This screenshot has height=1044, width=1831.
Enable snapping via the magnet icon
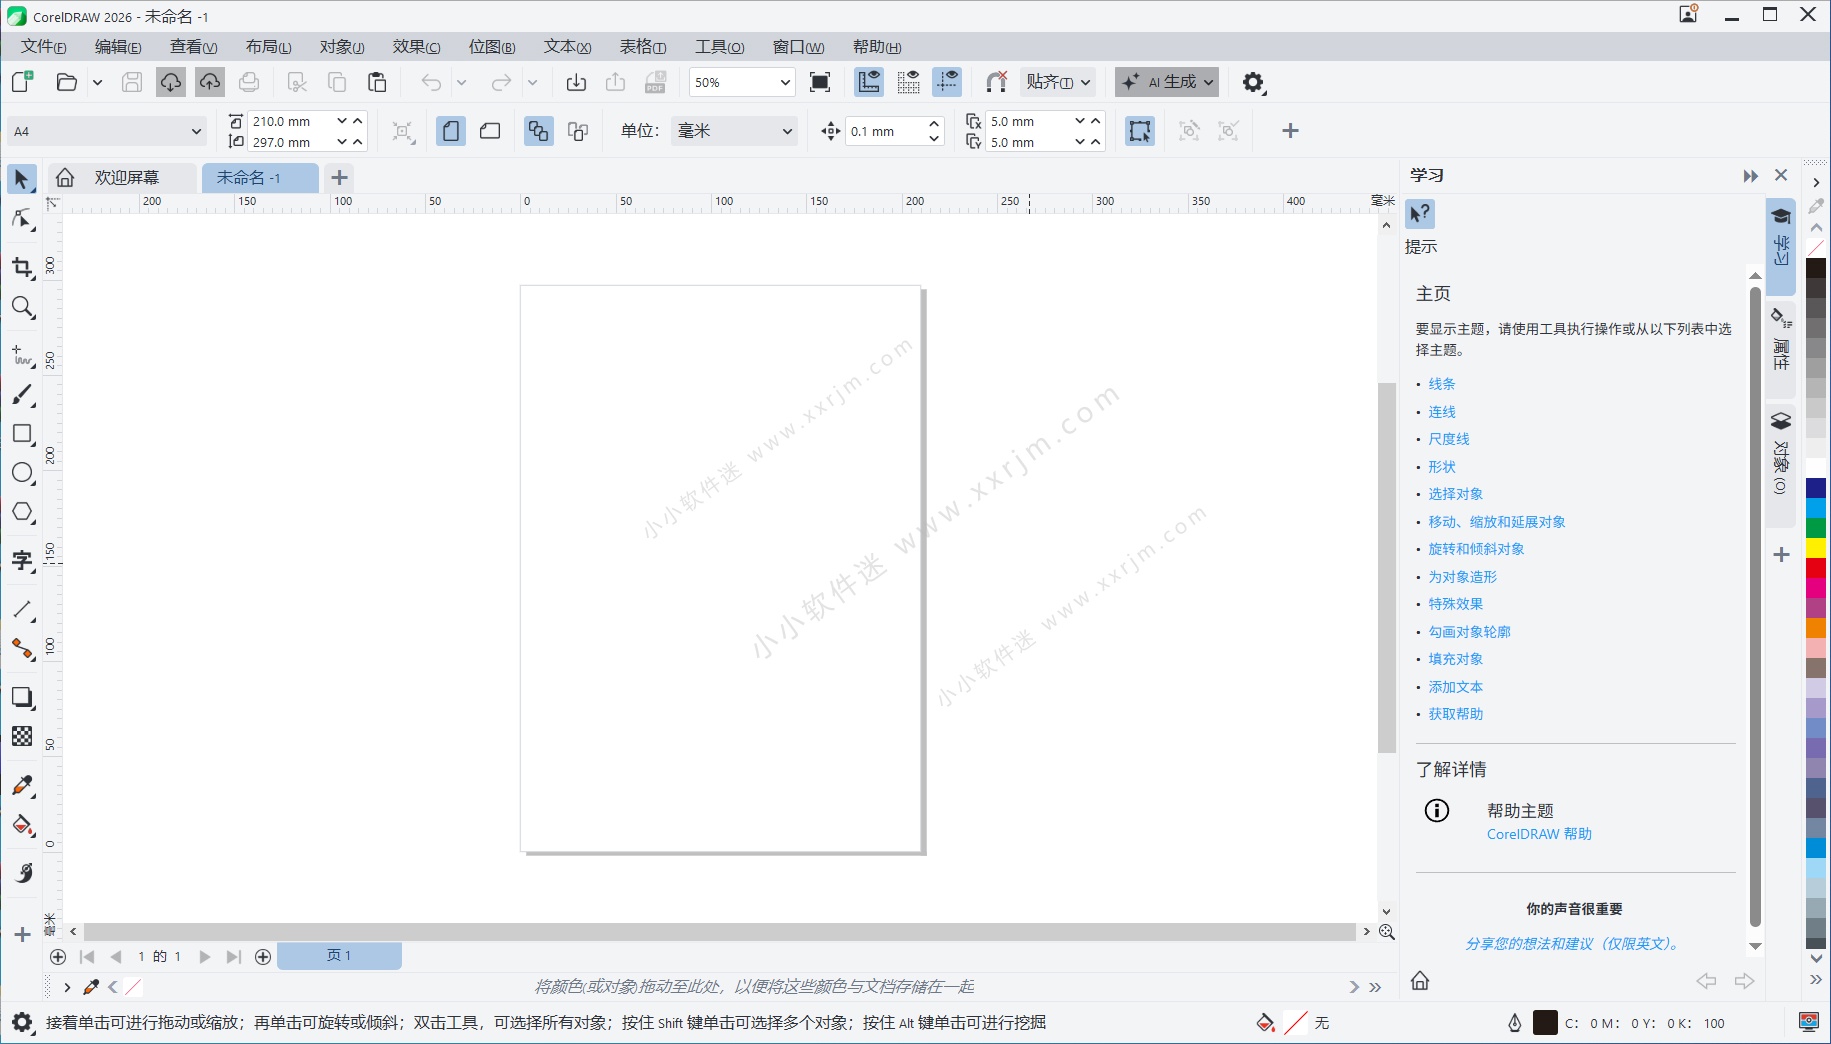point(996,82)
